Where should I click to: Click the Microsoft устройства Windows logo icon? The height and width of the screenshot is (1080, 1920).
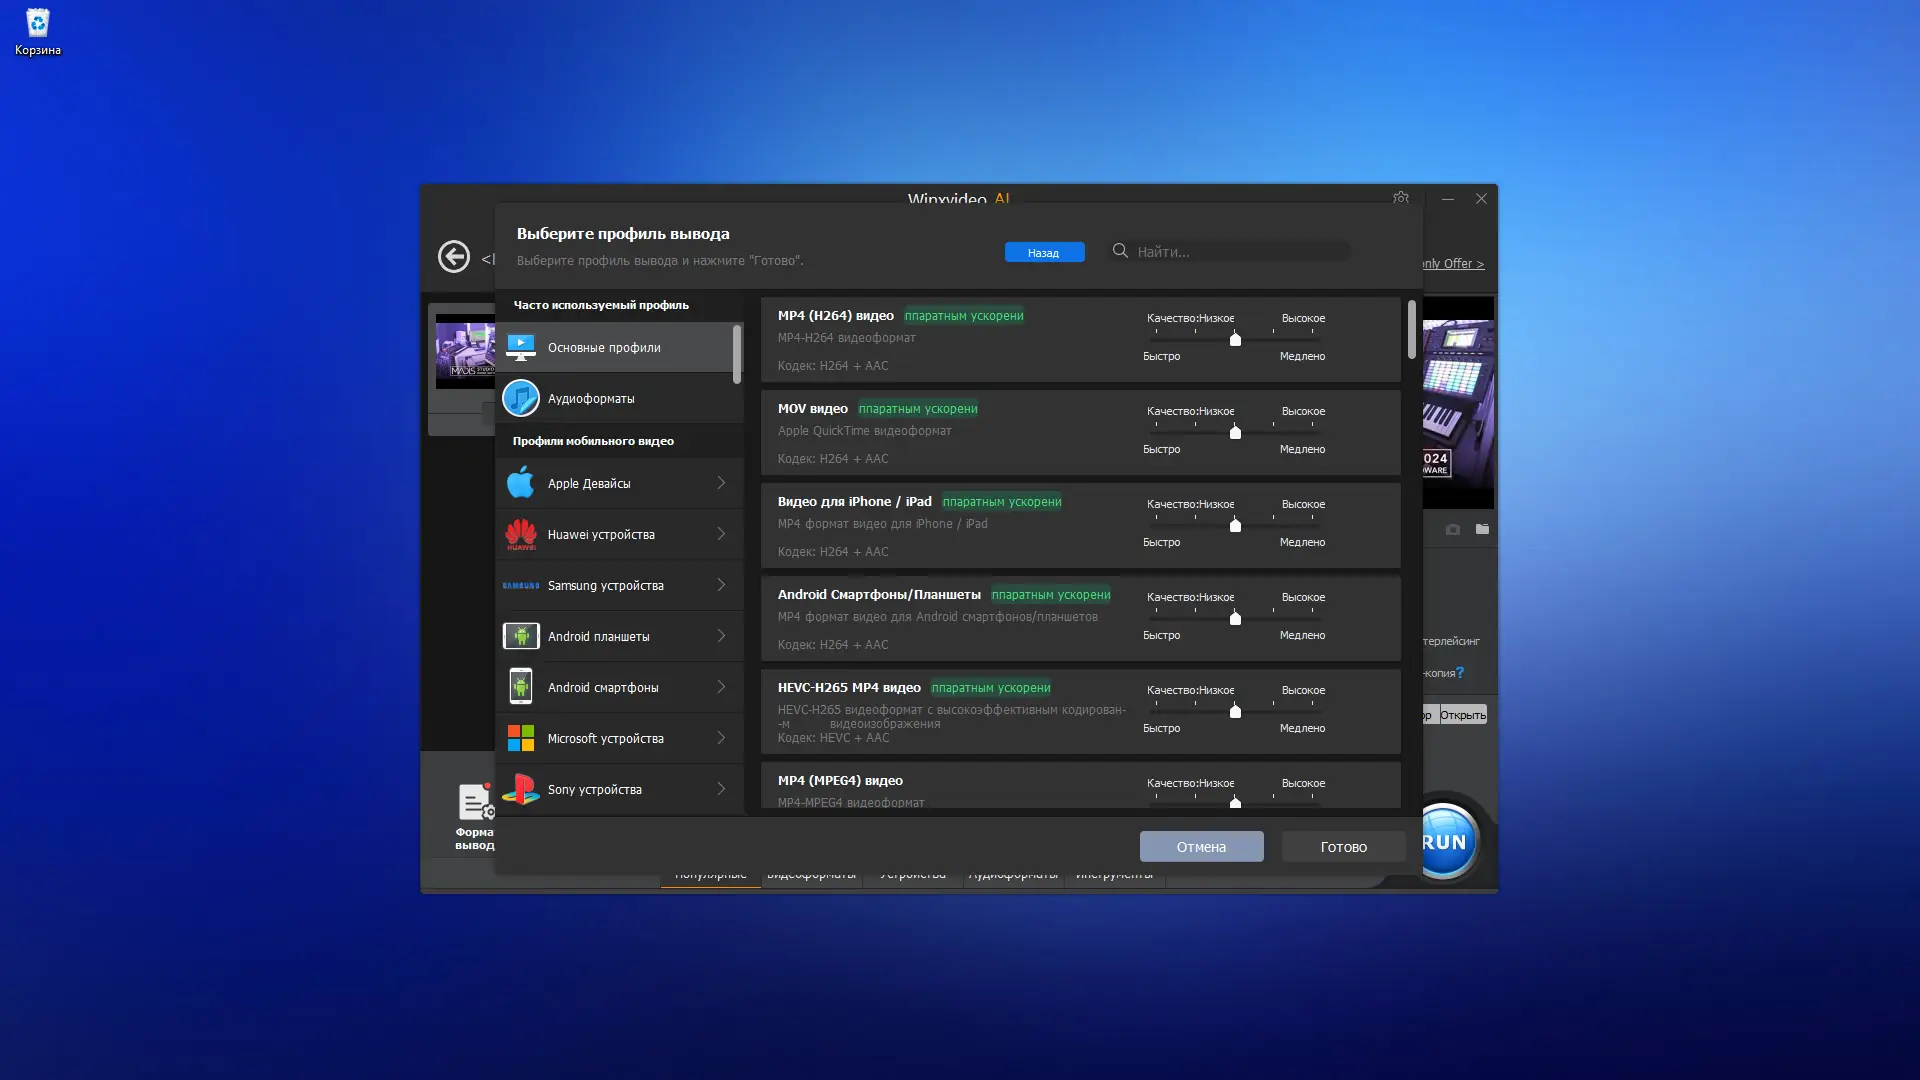click(x=520, y=738)
